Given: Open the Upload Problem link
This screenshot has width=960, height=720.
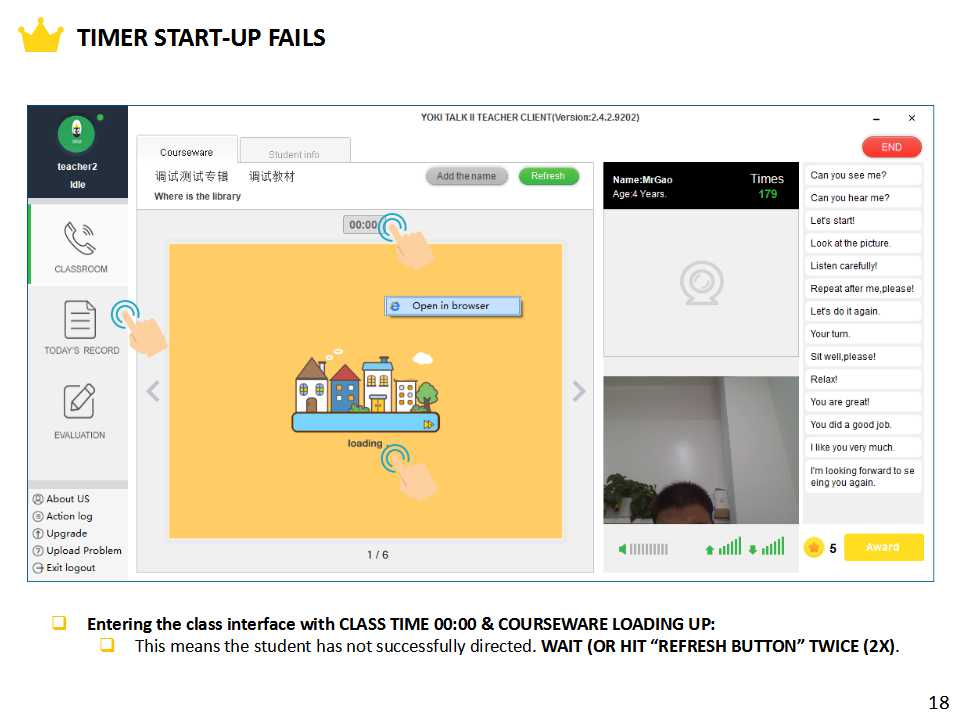Looking at the screenshot, I should [x=78, y=550].
